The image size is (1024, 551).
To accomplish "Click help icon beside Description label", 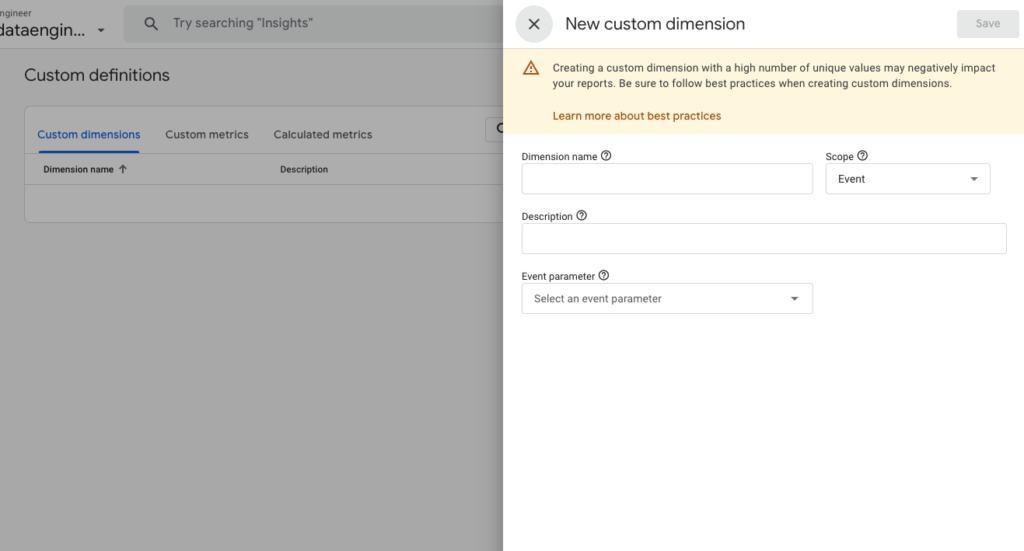I will tap(582, 216).
